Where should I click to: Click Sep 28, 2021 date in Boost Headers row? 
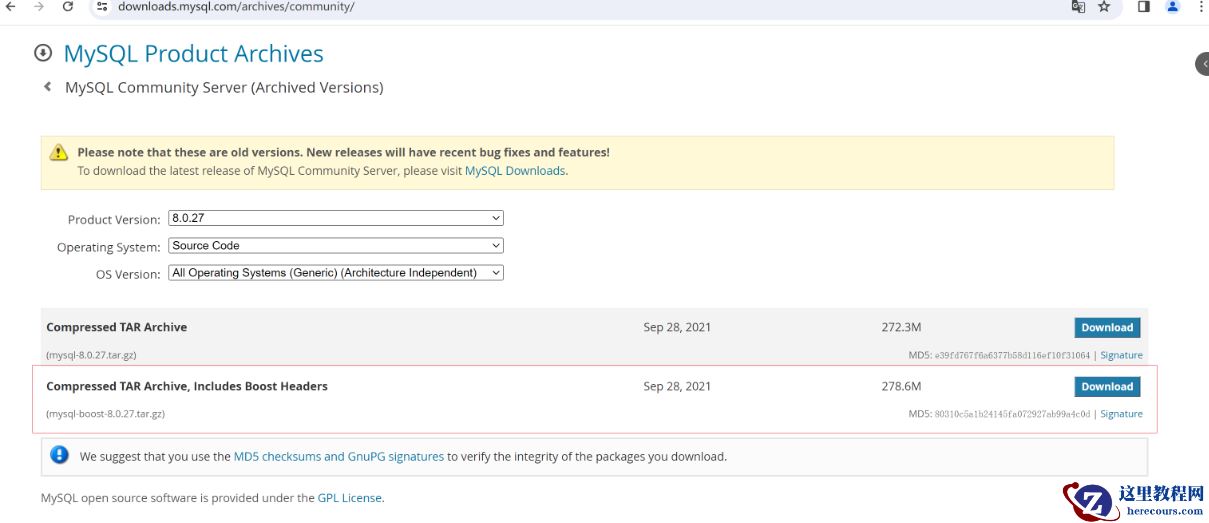point(677,386)
